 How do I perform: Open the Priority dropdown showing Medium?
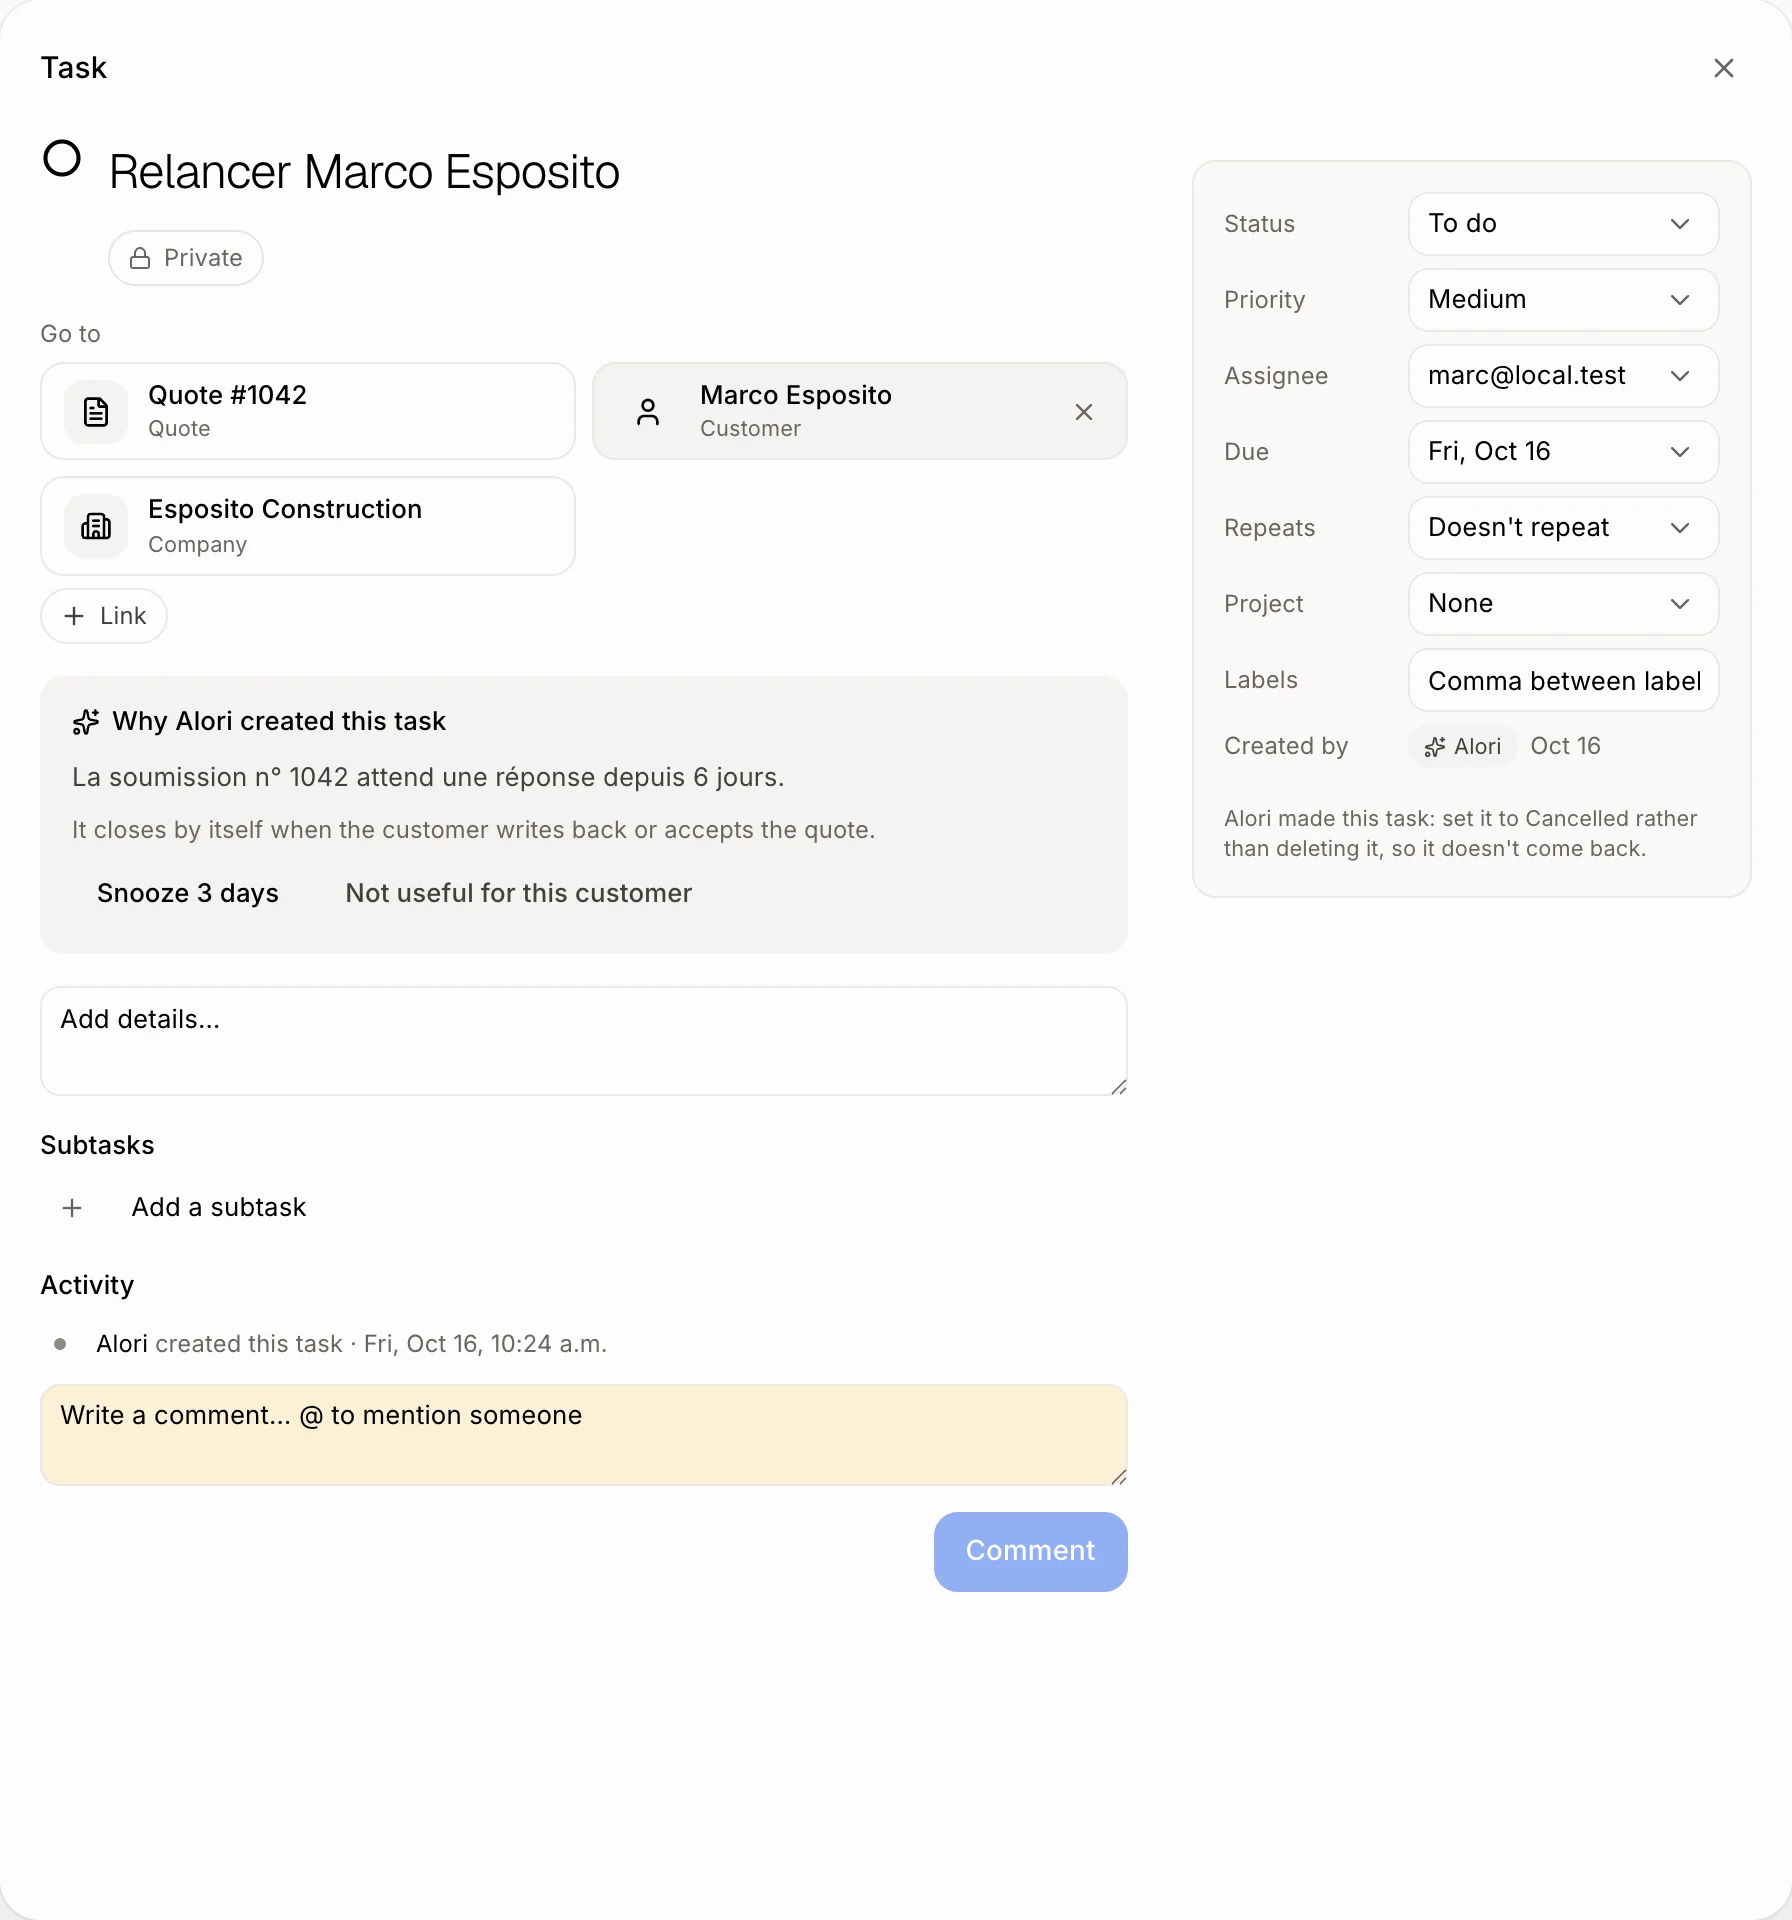click(x=1563, y=300)
